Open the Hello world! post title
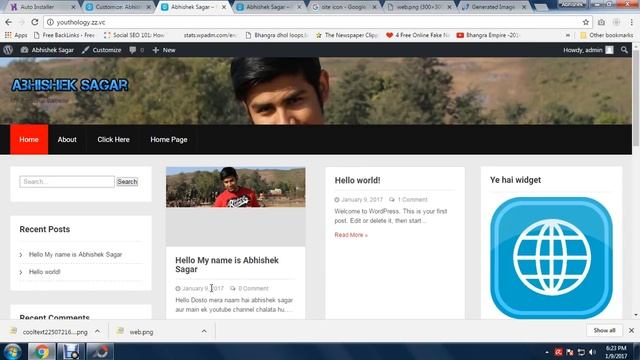This screenshot has height=360, width=640. click(358, 180)
